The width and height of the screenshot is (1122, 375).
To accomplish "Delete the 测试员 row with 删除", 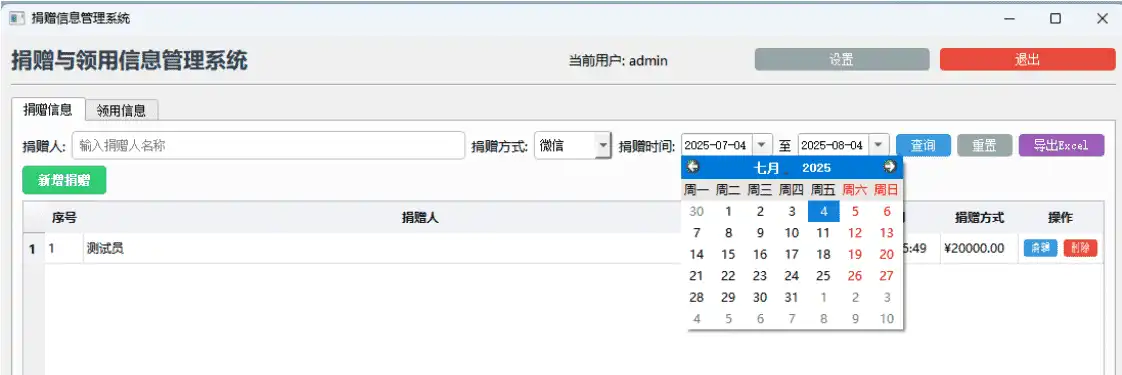I will 1080,248.
